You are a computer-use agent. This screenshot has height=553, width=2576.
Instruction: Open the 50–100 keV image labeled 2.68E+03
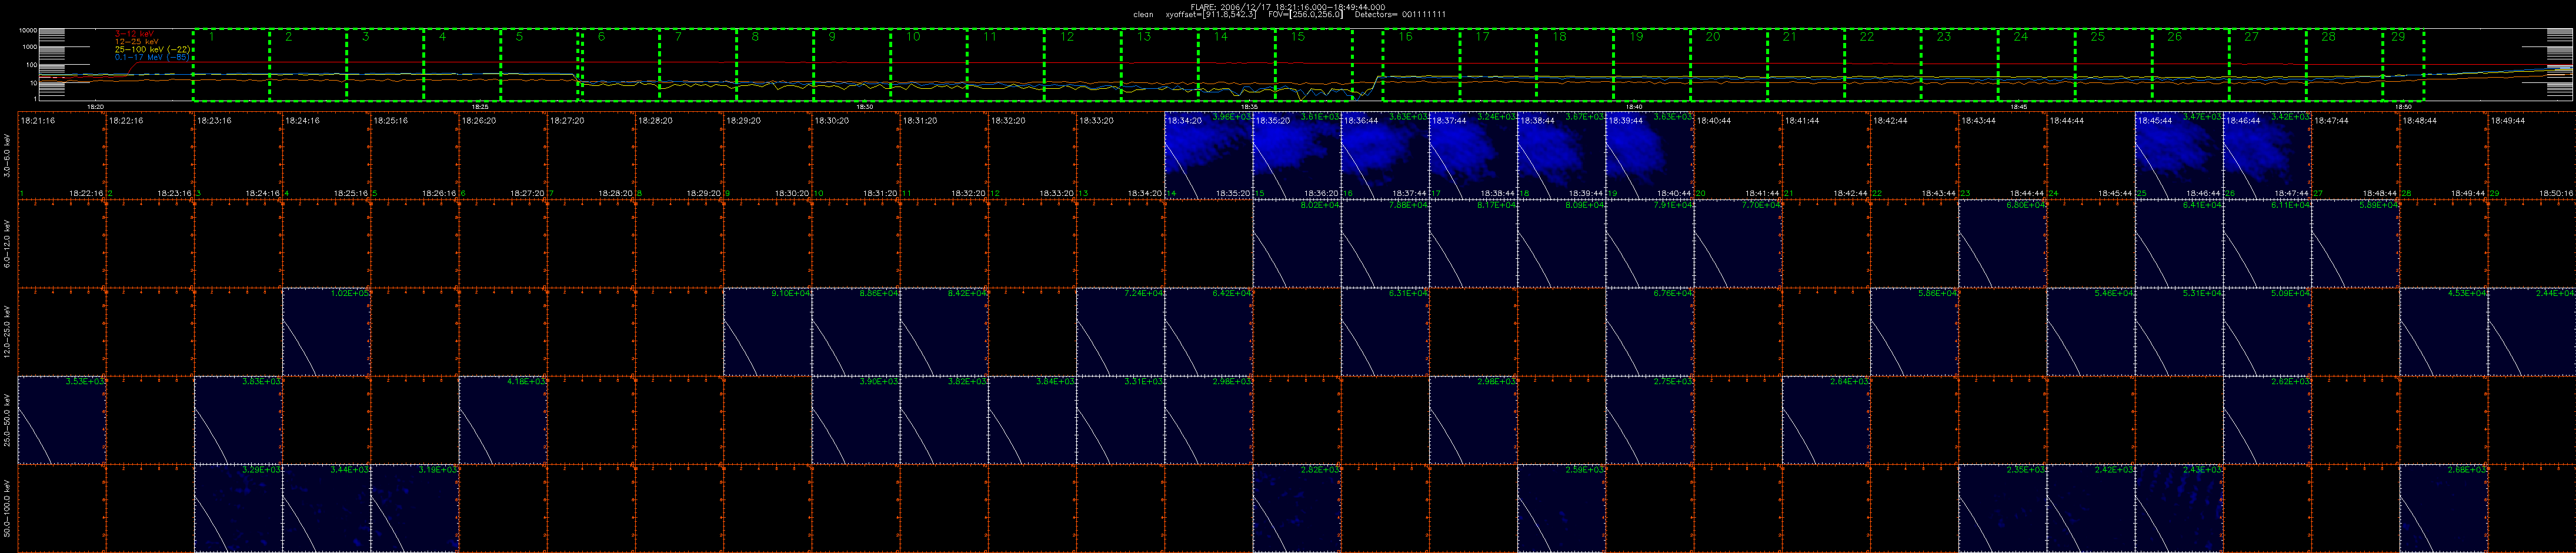pos(2444,508)
